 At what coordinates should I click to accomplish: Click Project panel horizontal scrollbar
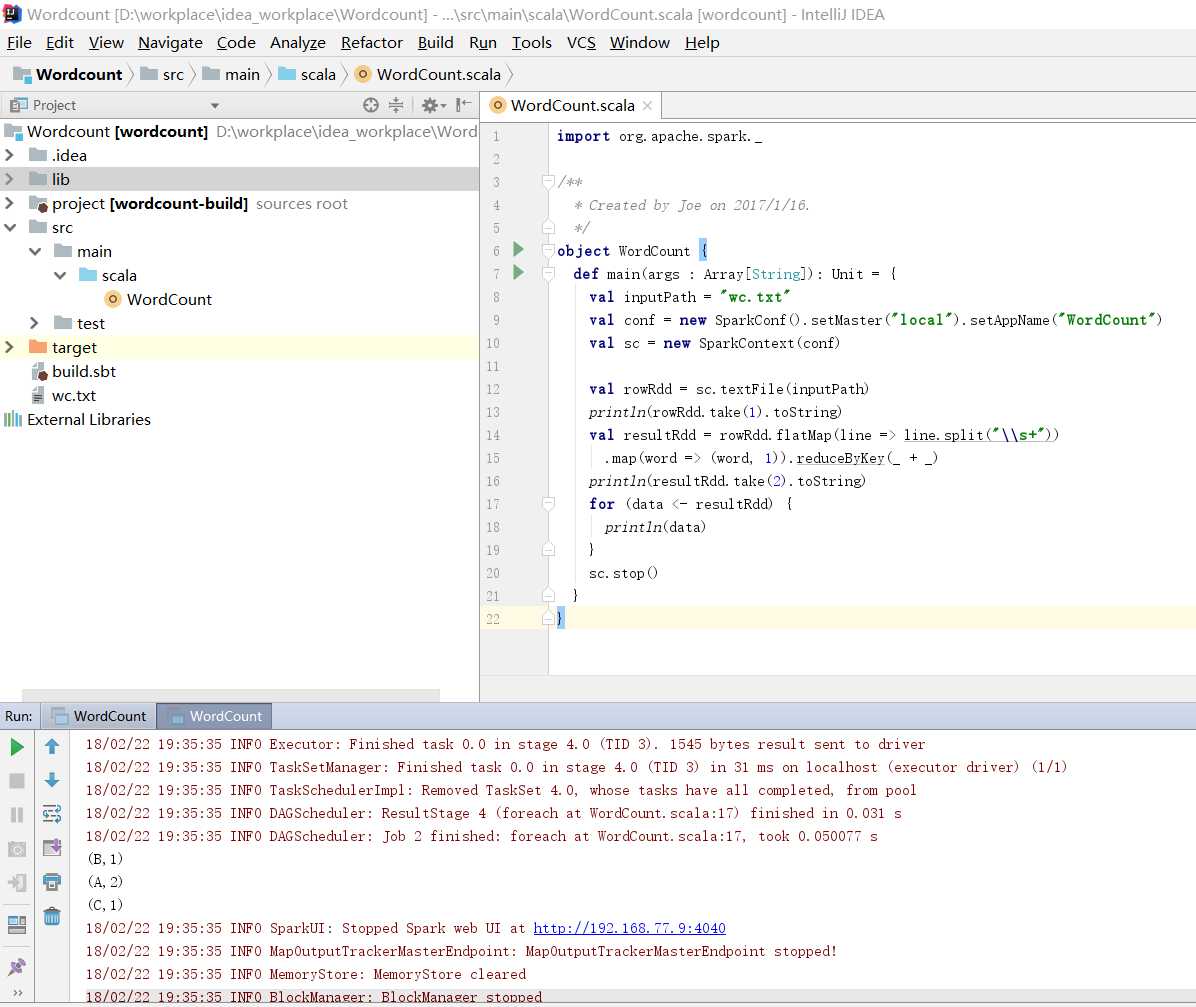click(230, 695)
